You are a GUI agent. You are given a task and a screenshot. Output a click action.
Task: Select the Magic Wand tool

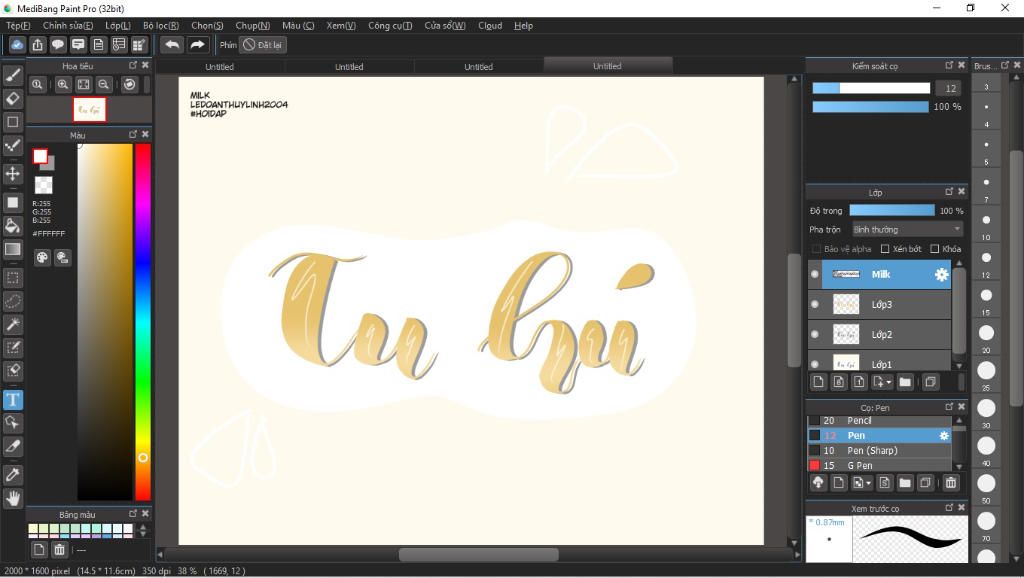12,324
